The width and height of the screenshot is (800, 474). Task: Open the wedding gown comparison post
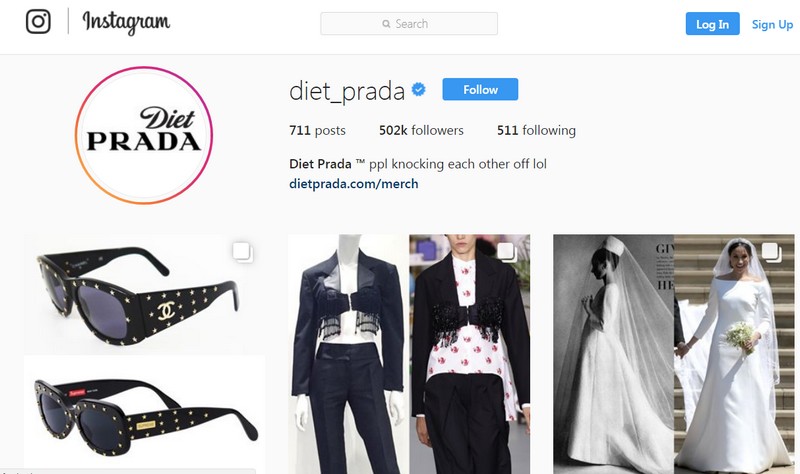point(673,354)
